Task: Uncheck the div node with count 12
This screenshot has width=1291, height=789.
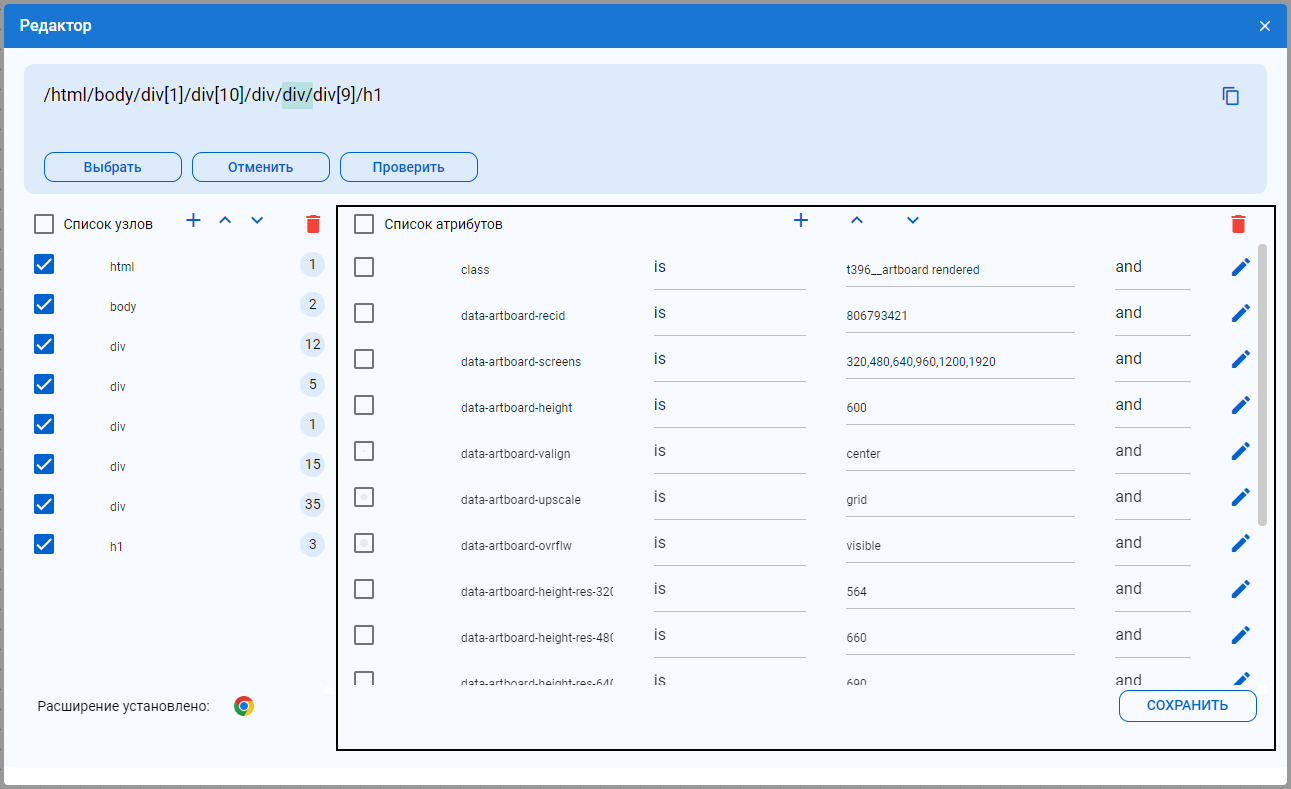Action: click(x=44, y=344)
